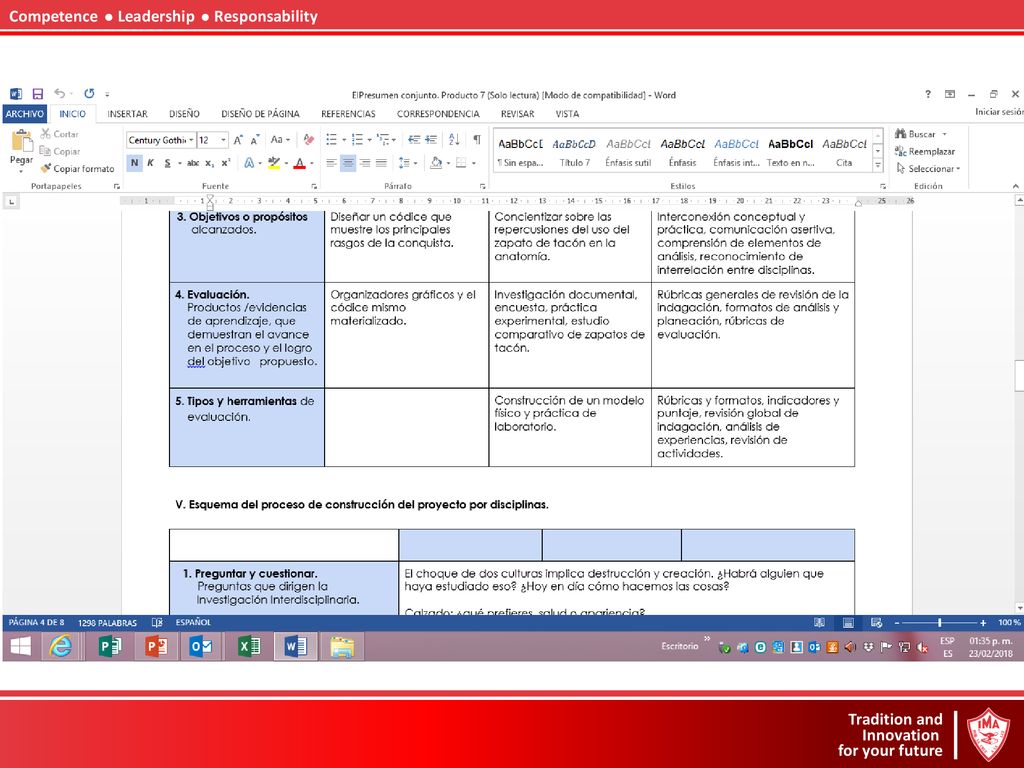Viewport: 1024px width, 768px height.
Task: Click the Buscar binoculars button
Action: 916,134
